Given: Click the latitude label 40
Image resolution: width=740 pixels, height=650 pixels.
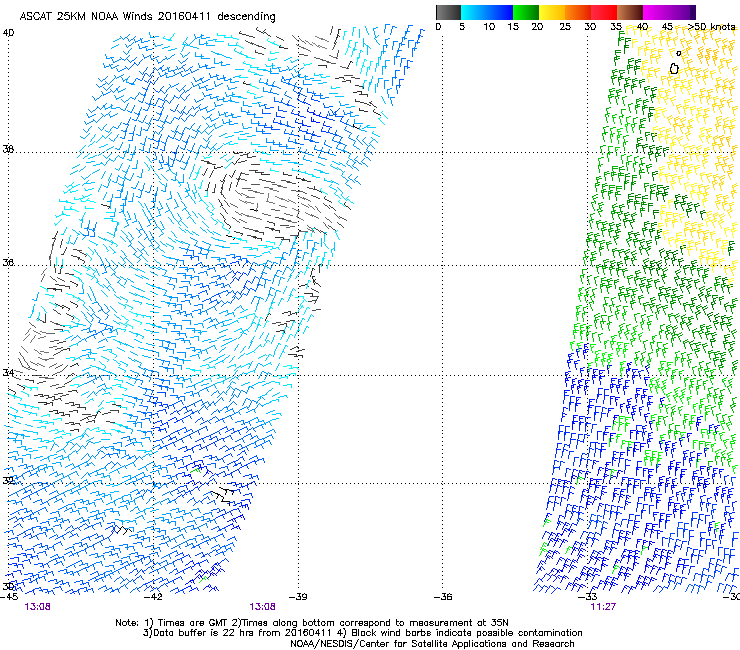Looking at the screenshot, I should pyautogui.click(x=8, y=33).
